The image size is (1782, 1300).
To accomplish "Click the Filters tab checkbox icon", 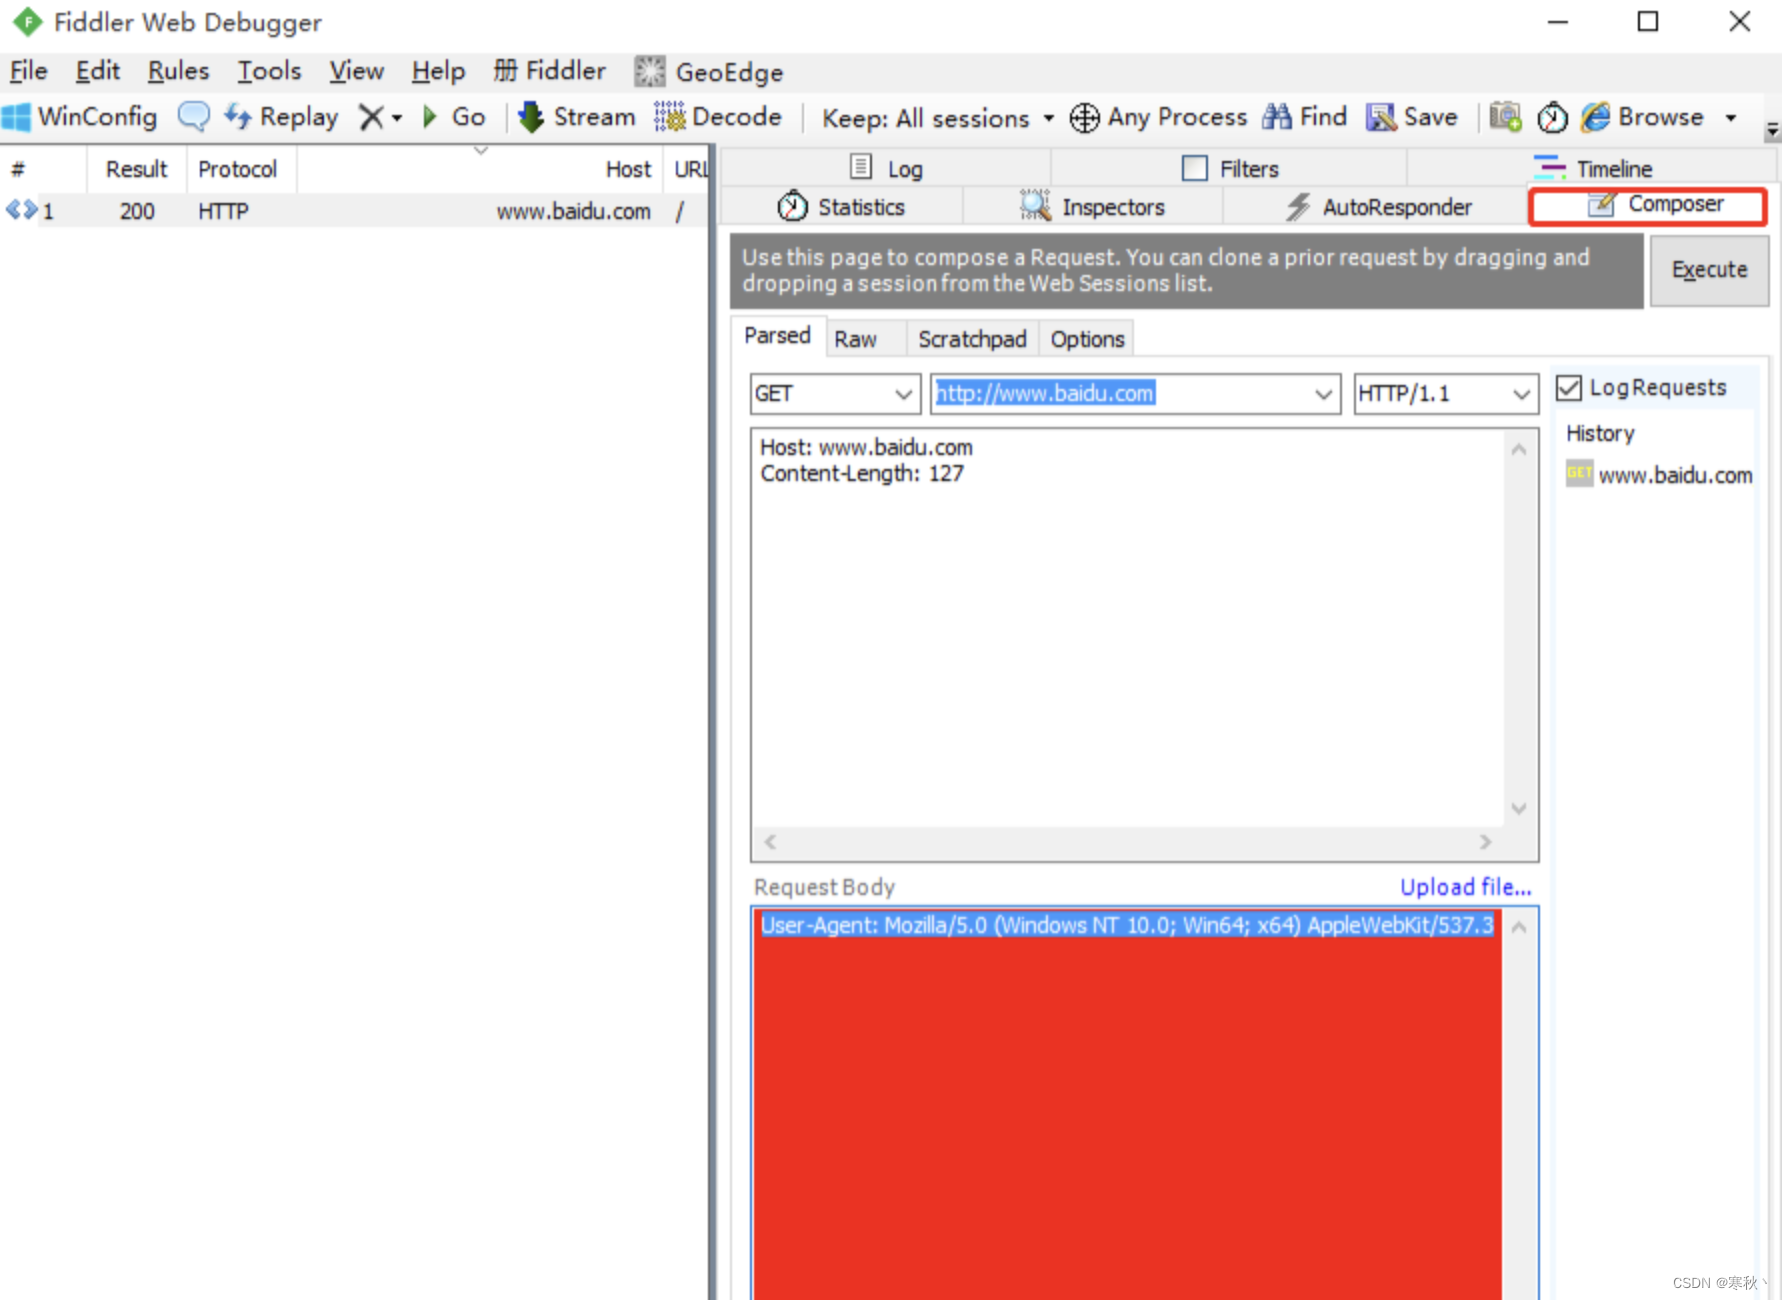I will click(x=1194, y=168).
